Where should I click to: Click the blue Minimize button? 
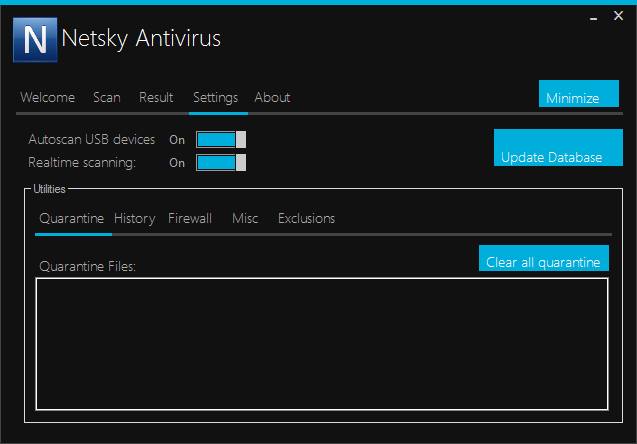(578, 94)
